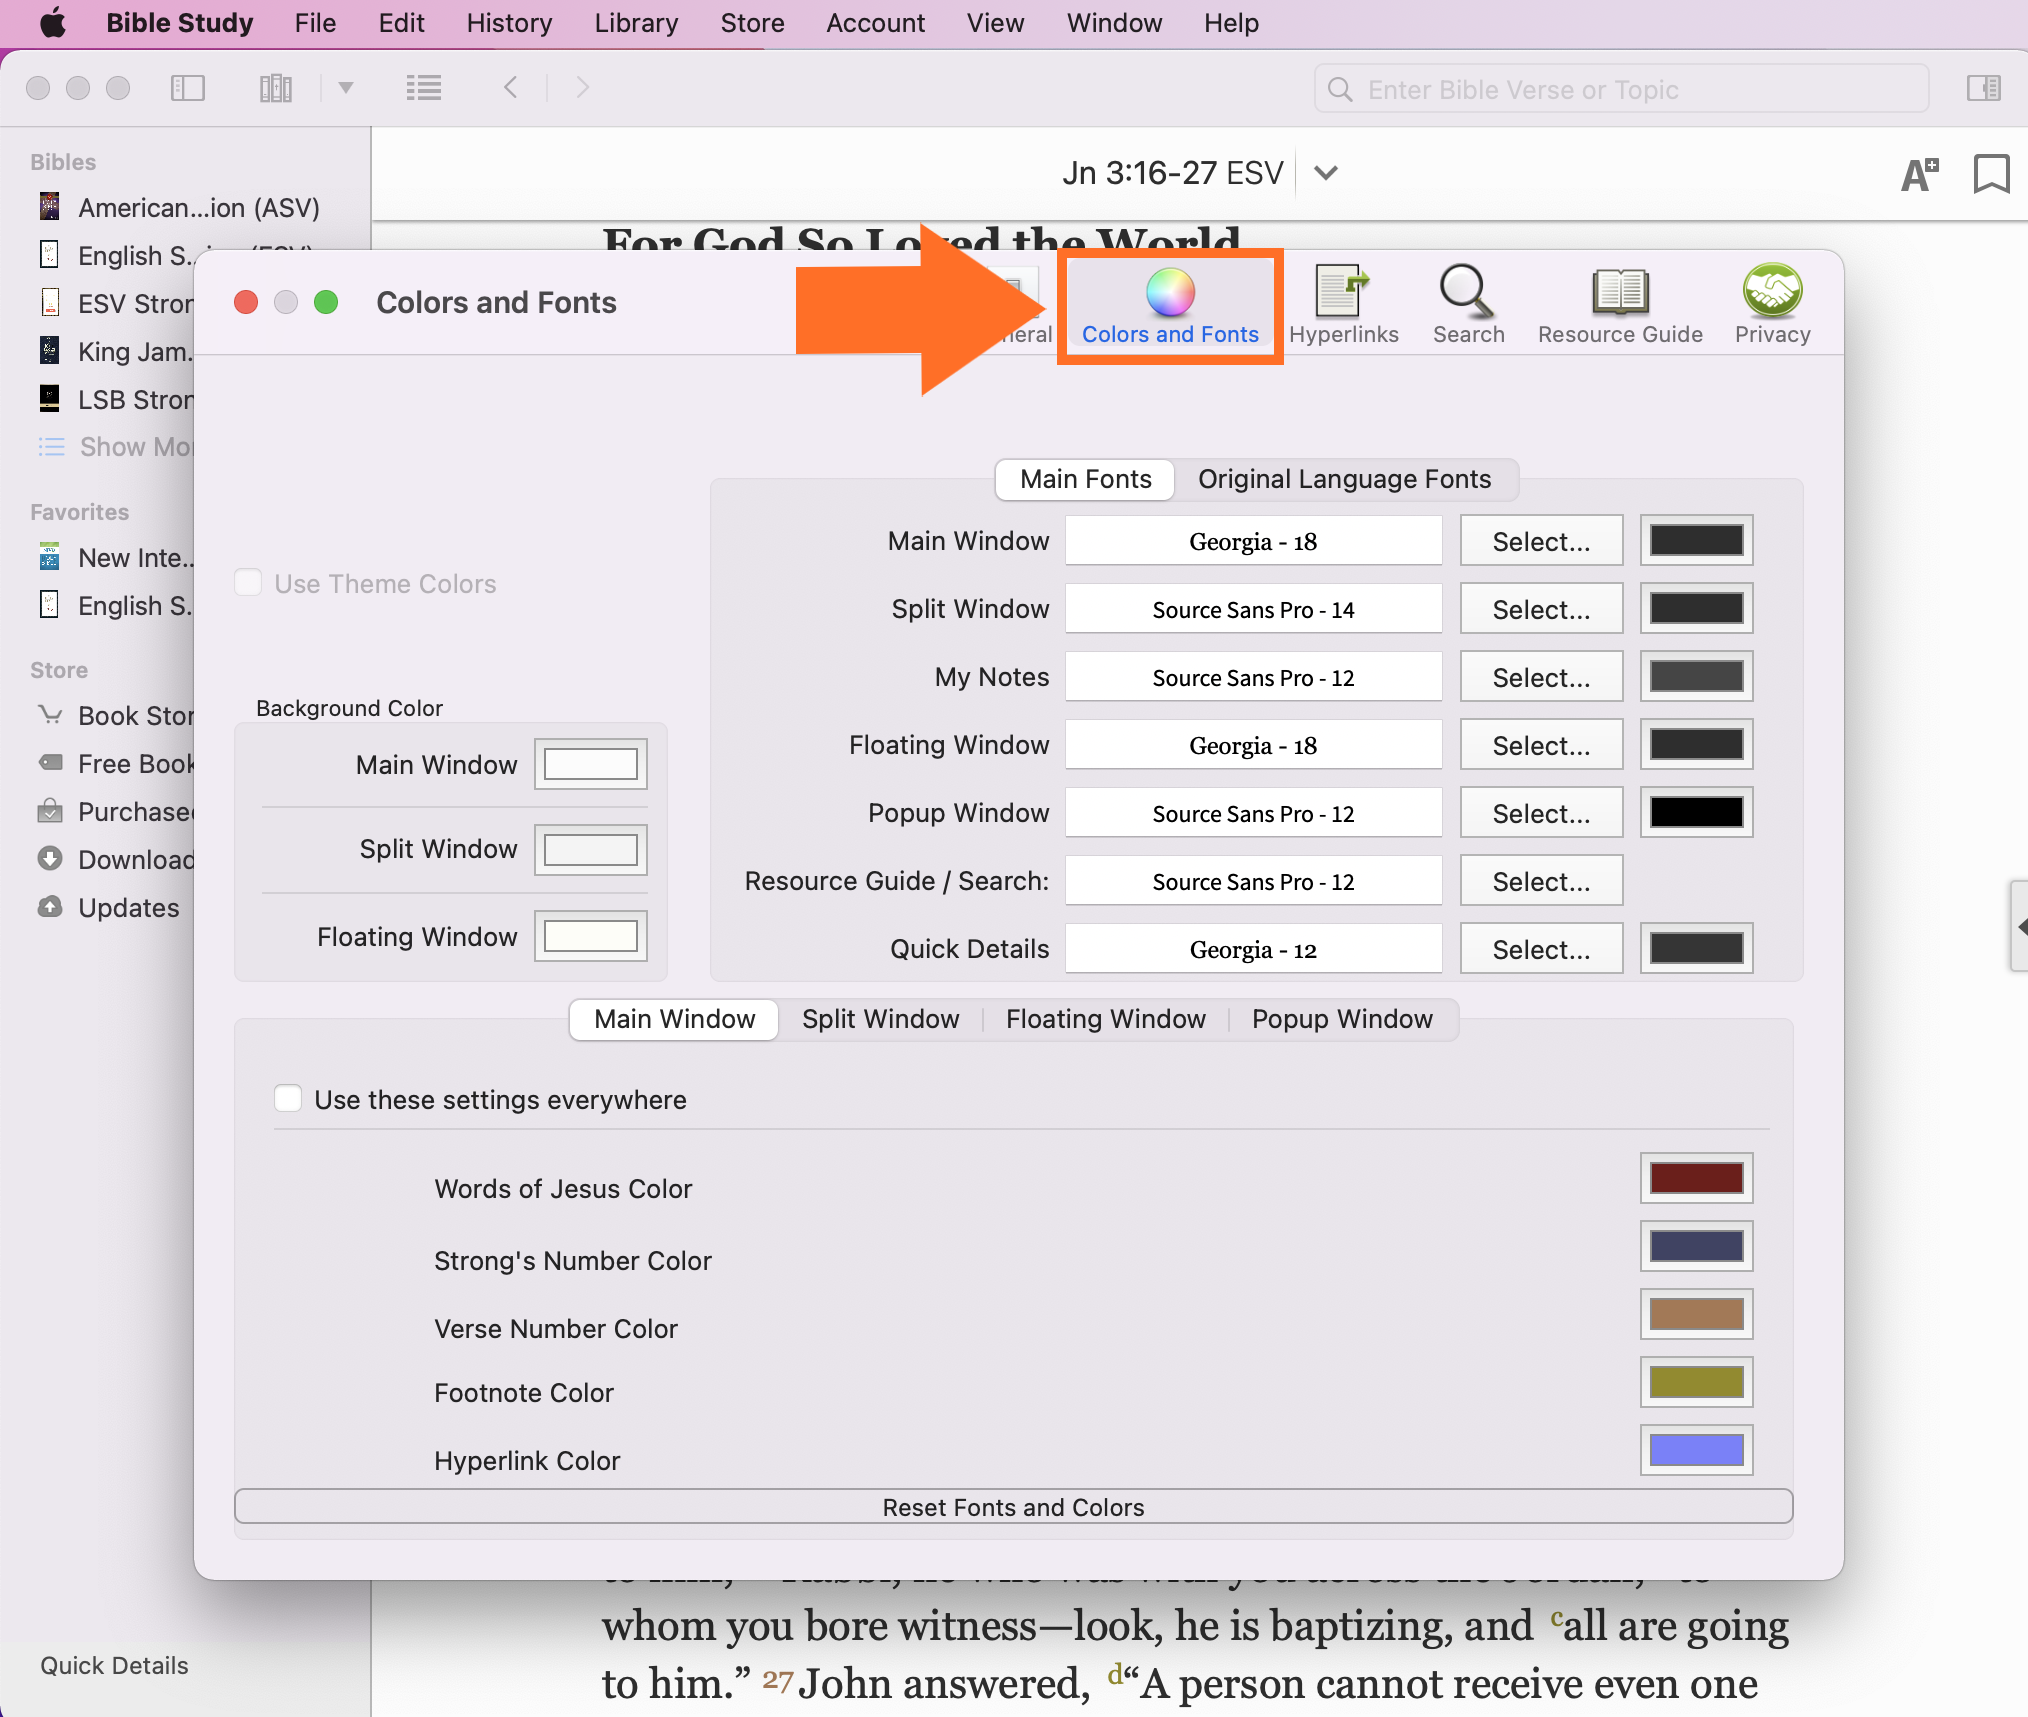
Task: Click Reset Fonts and Colors button
Action: click(1012, 1507)
